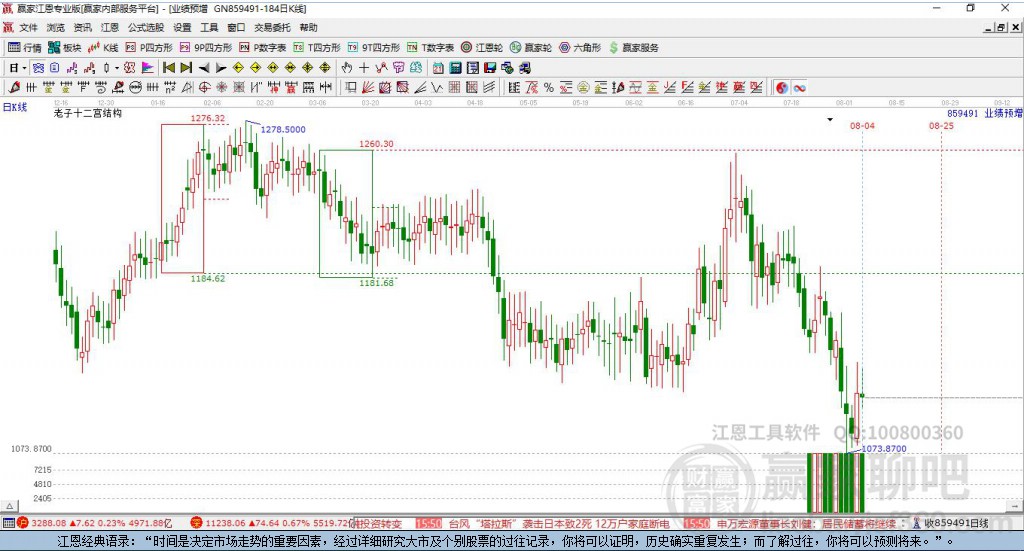Viewport: 1024px width, 551px height.
Task: Open the small black chart dropdown triangle
Action: coord(830,119)
